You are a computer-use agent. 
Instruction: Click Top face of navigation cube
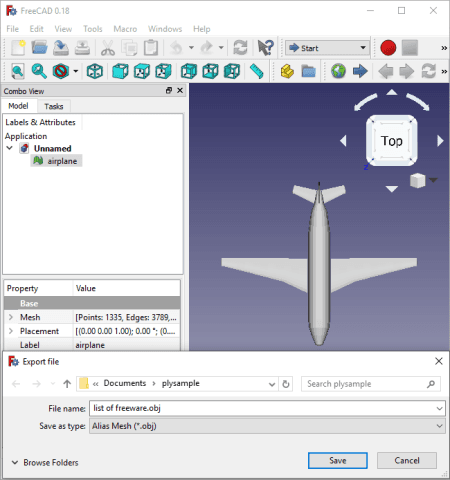pyautogui.click(x=392, y=141)
